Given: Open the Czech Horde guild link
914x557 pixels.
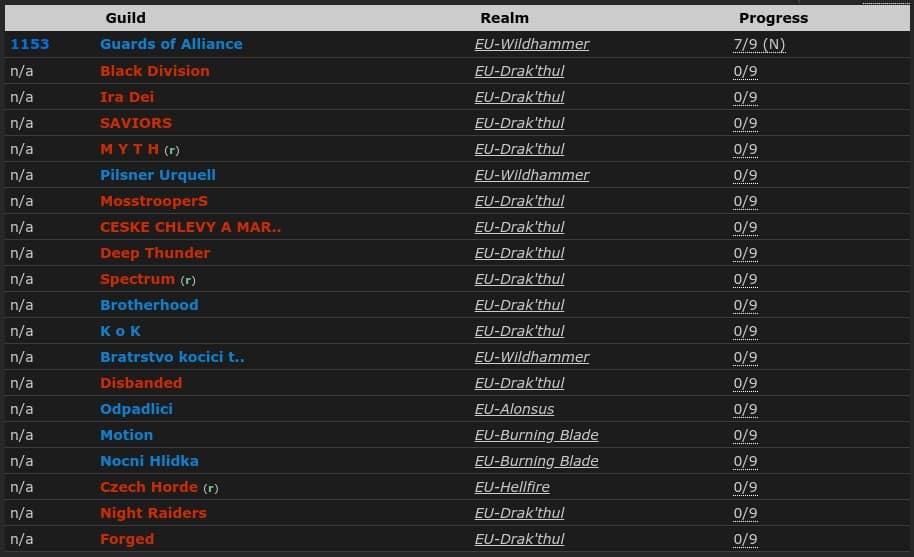Looking at the screenshot, I should coord(149,487).
